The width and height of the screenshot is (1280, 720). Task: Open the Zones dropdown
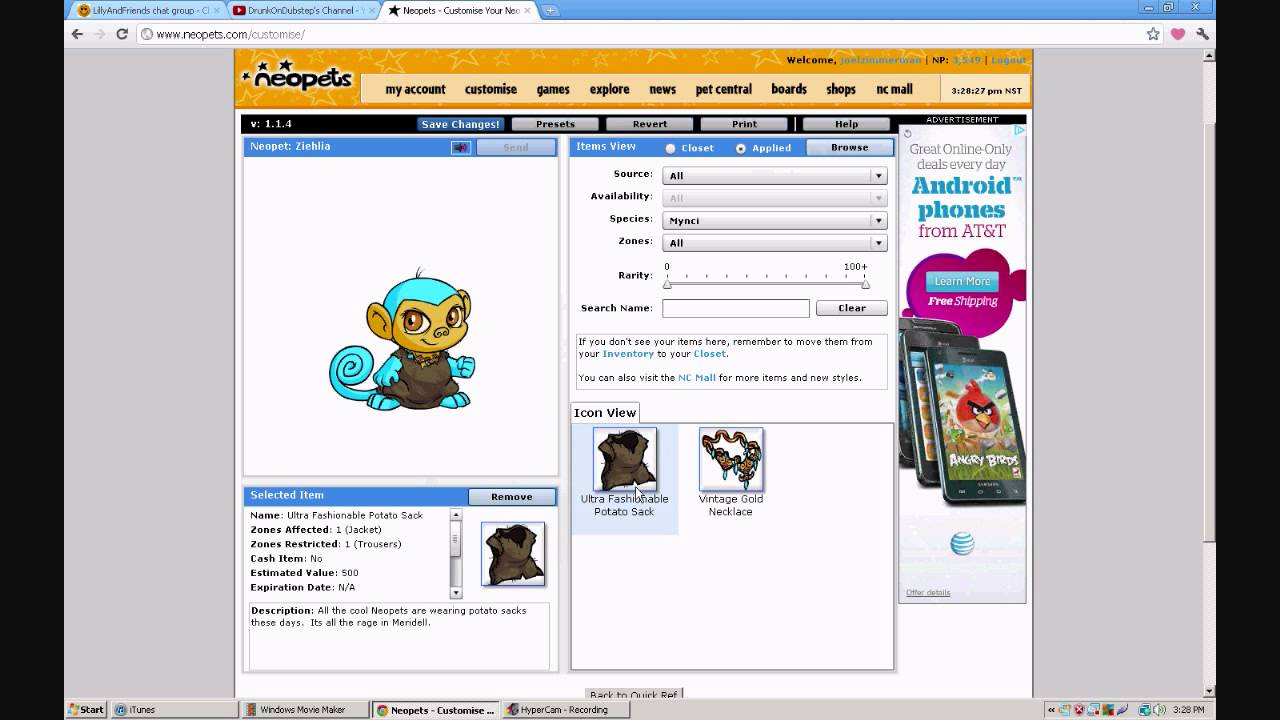[774, 243]
